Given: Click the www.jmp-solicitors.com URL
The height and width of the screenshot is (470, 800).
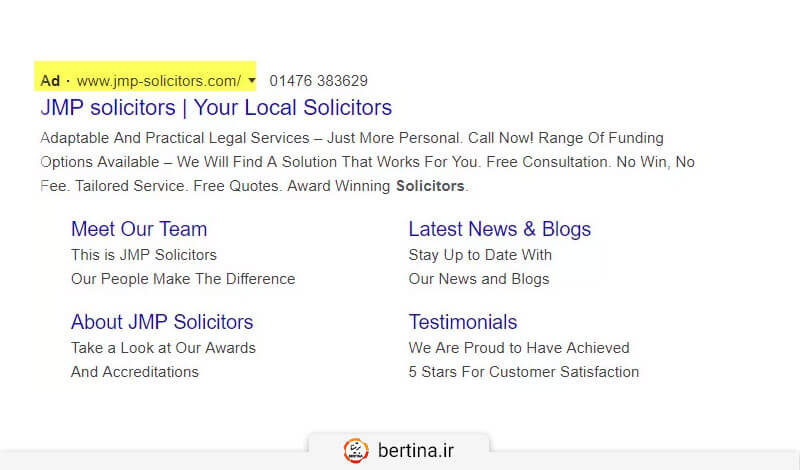Looking at the screenshot, I should point(158,80).
